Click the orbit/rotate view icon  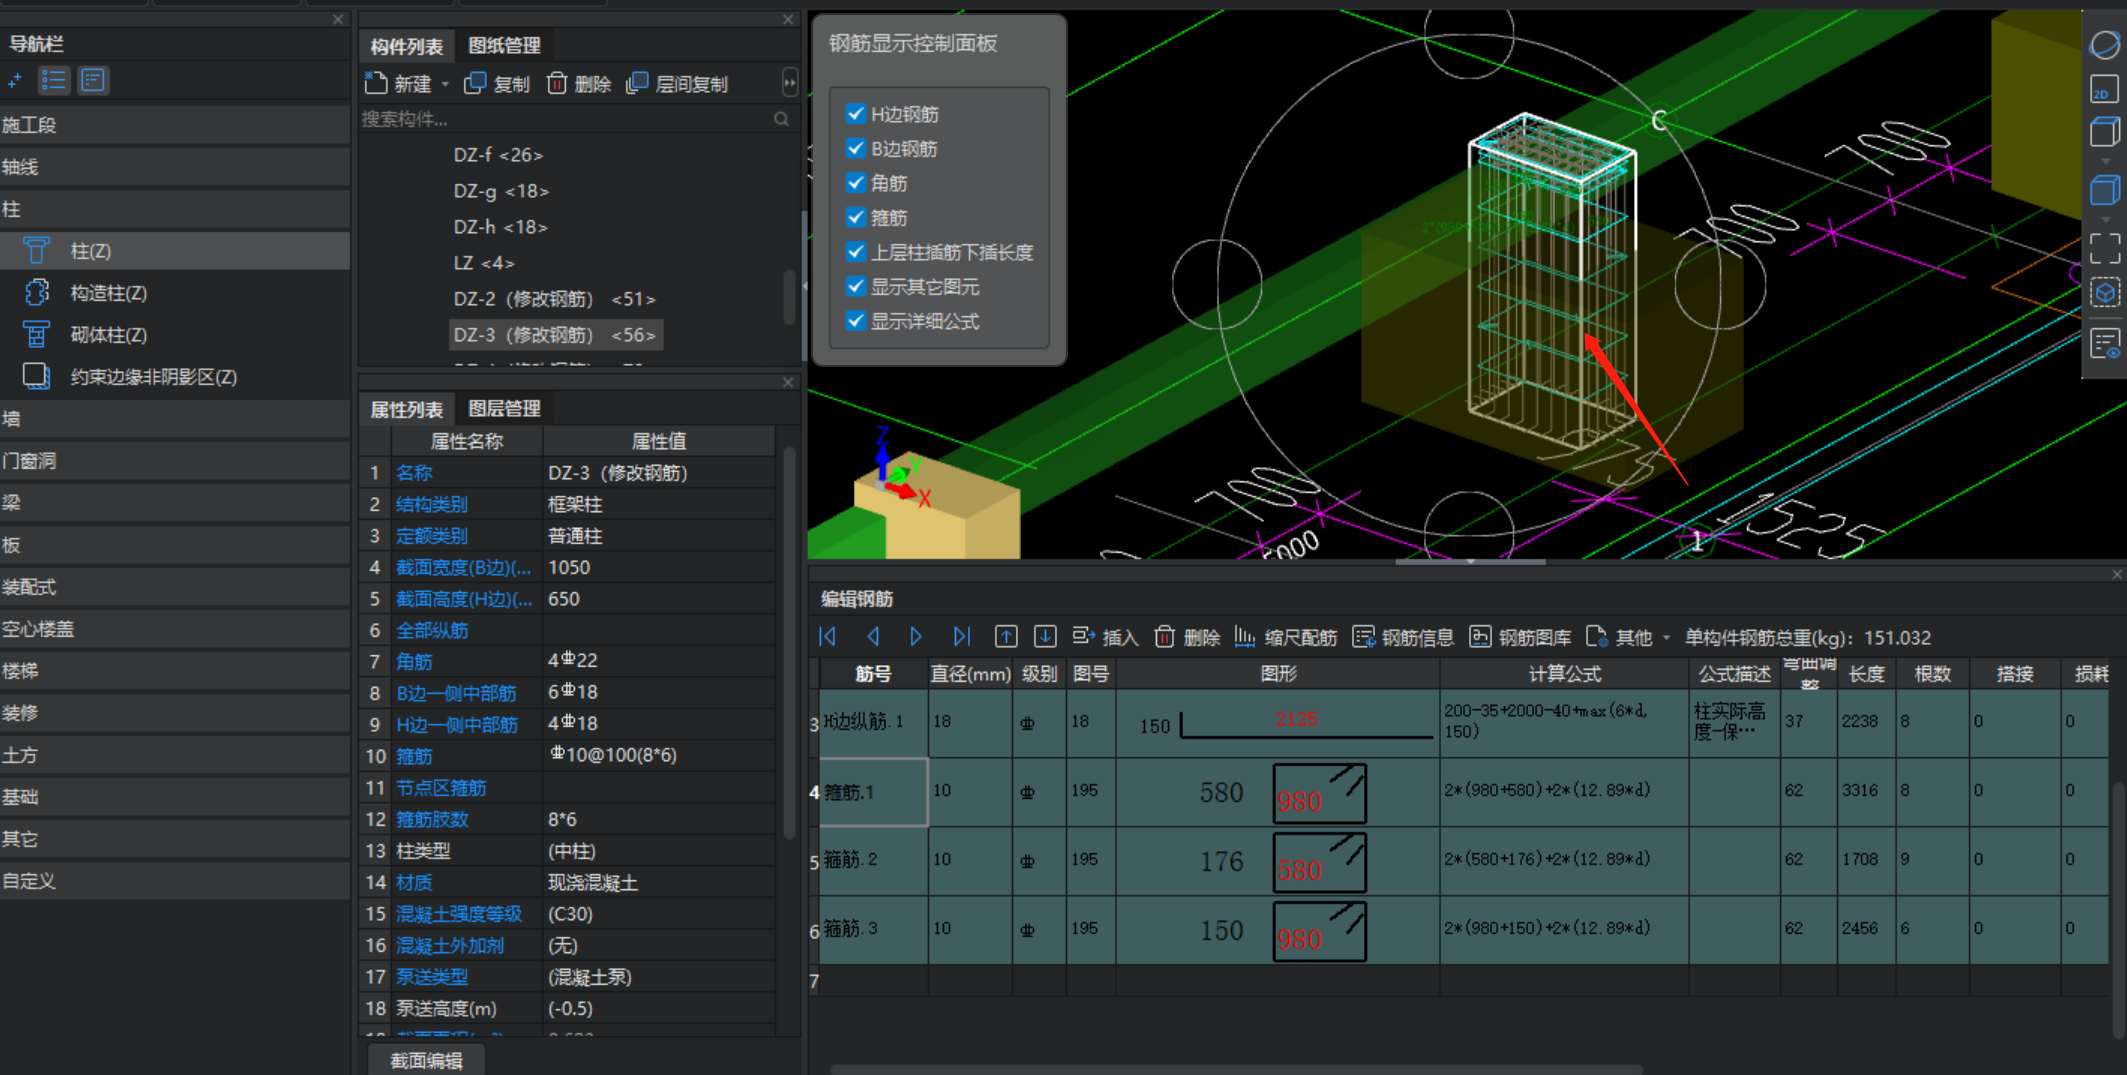click(x=2104, y=45)
